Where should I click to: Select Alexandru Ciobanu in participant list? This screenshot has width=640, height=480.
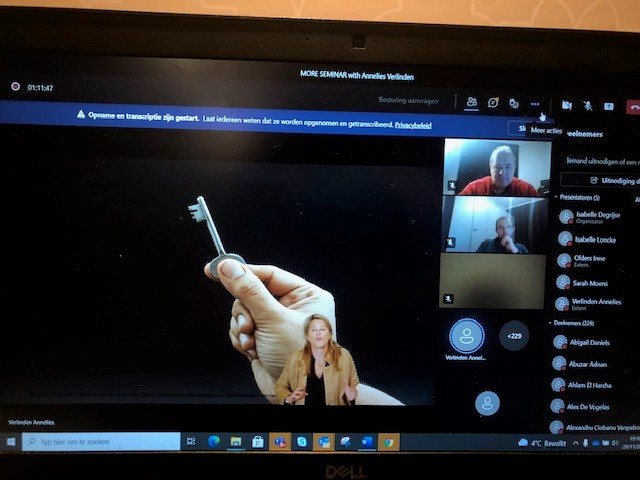tap(593, 427)
